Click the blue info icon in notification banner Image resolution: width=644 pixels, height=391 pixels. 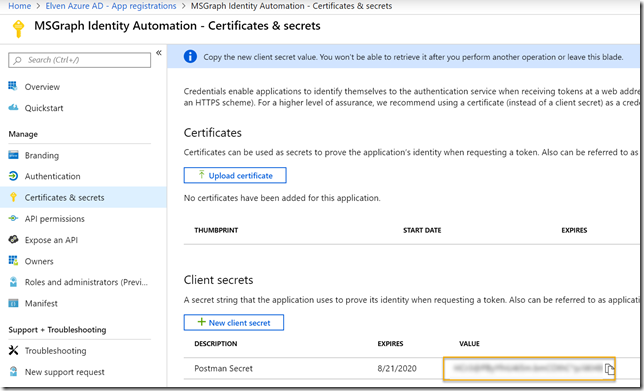190,56
